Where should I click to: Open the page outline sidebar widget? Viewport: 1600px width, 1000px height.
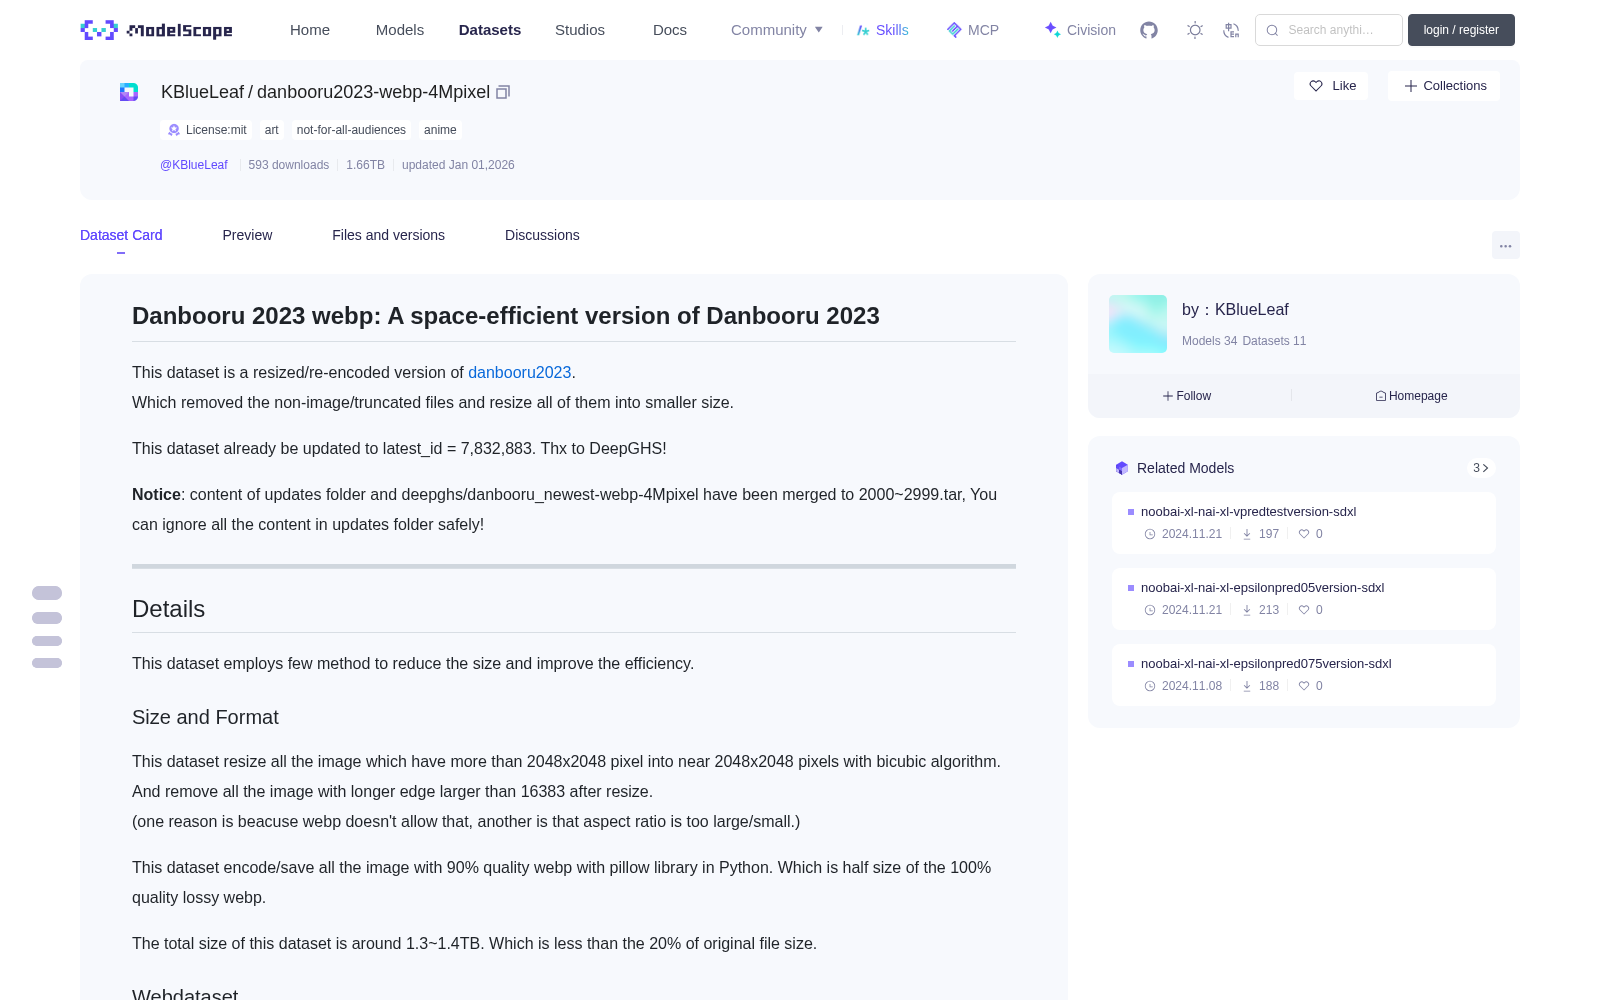pyautogui.click(x=47, y=627)
